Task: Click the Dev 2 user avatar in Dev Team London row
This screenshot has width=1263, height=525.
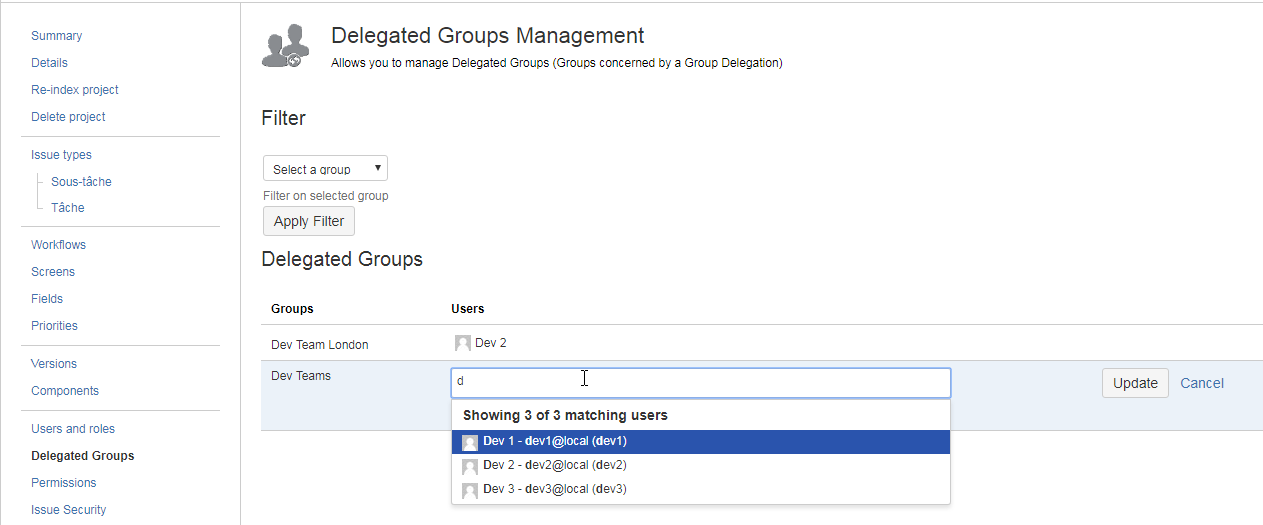Action: point(462,343)
